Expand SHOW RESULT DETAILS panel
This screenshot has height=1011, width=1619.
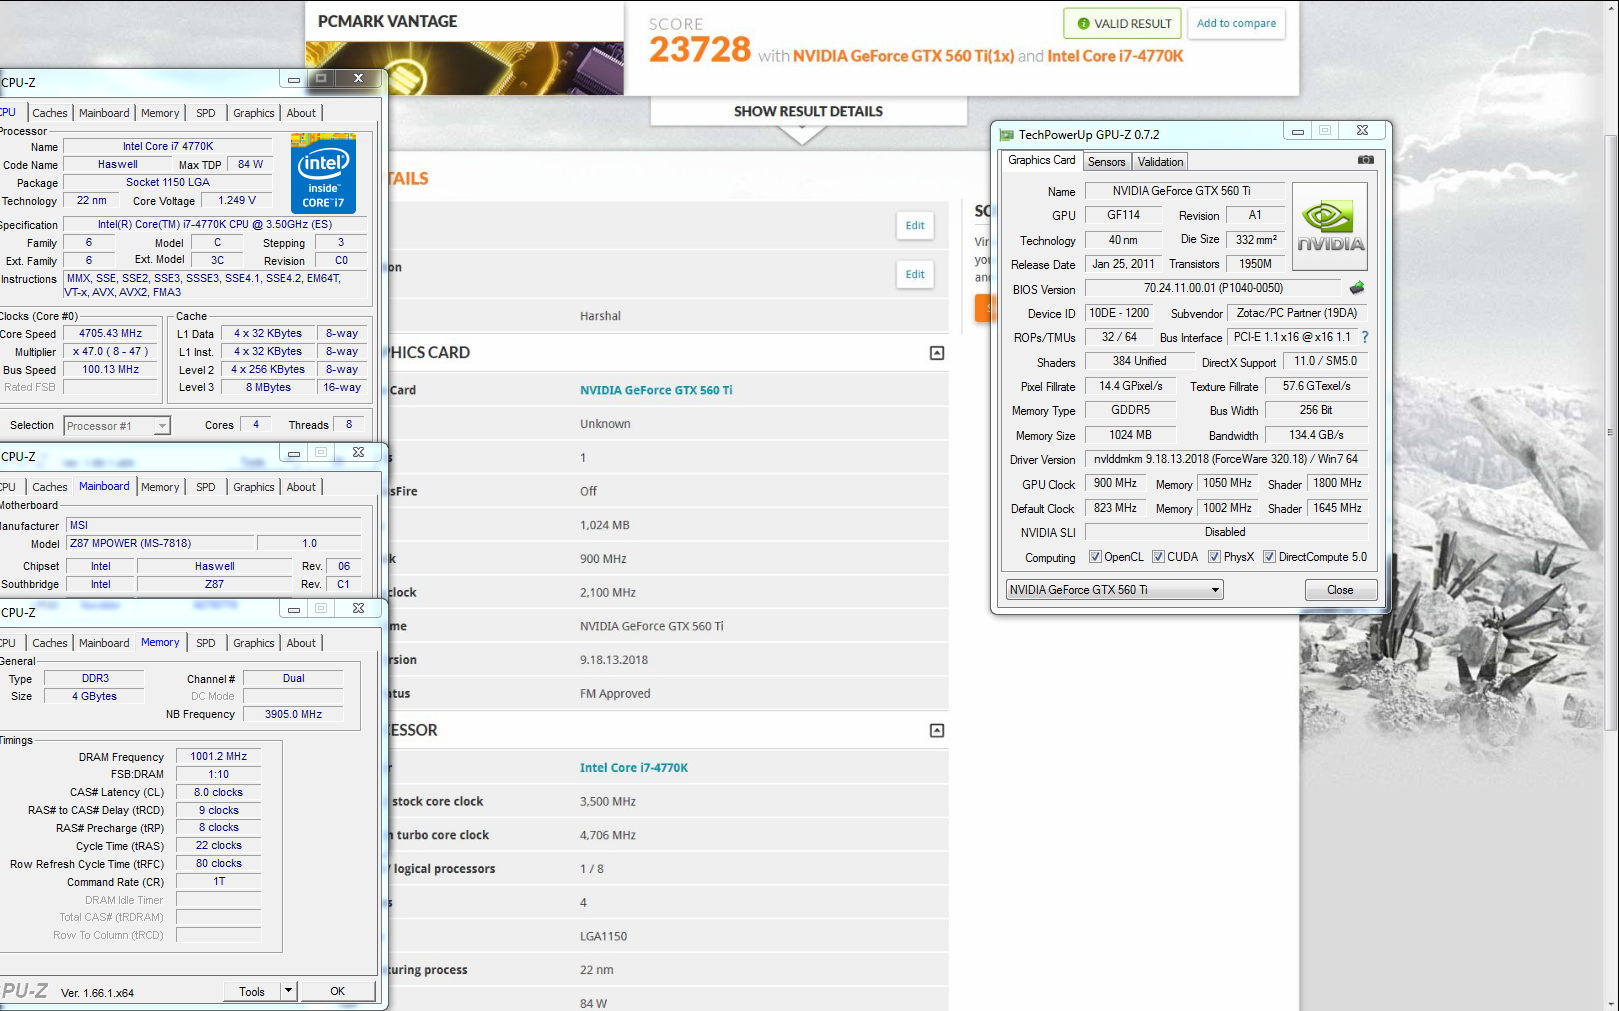pos(808,111)
